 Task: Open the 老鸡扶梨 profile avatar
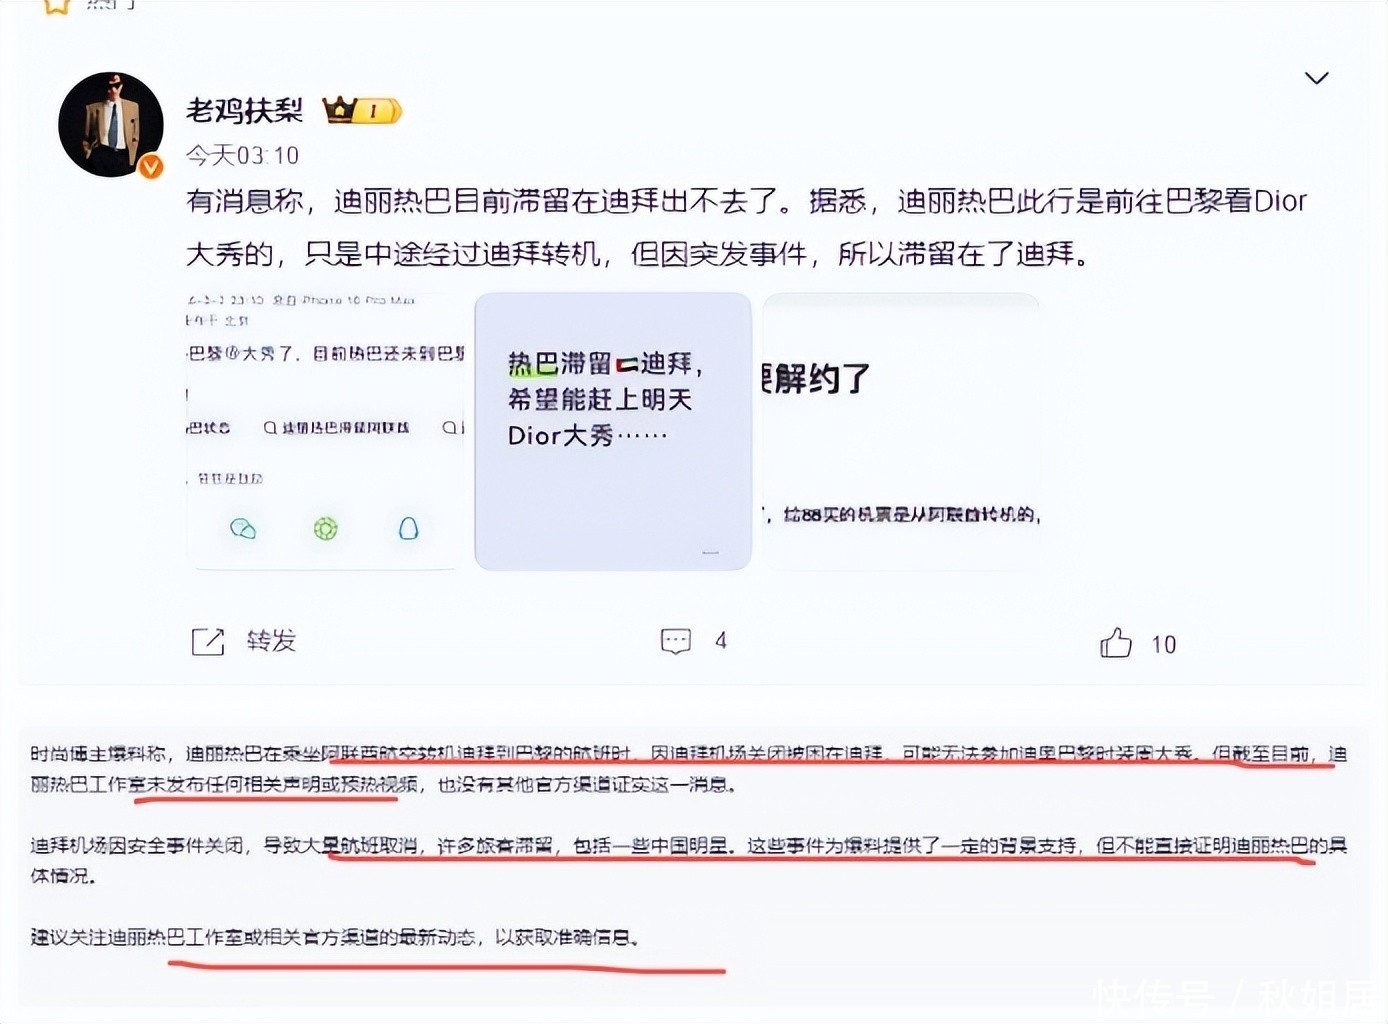point(110,125)
